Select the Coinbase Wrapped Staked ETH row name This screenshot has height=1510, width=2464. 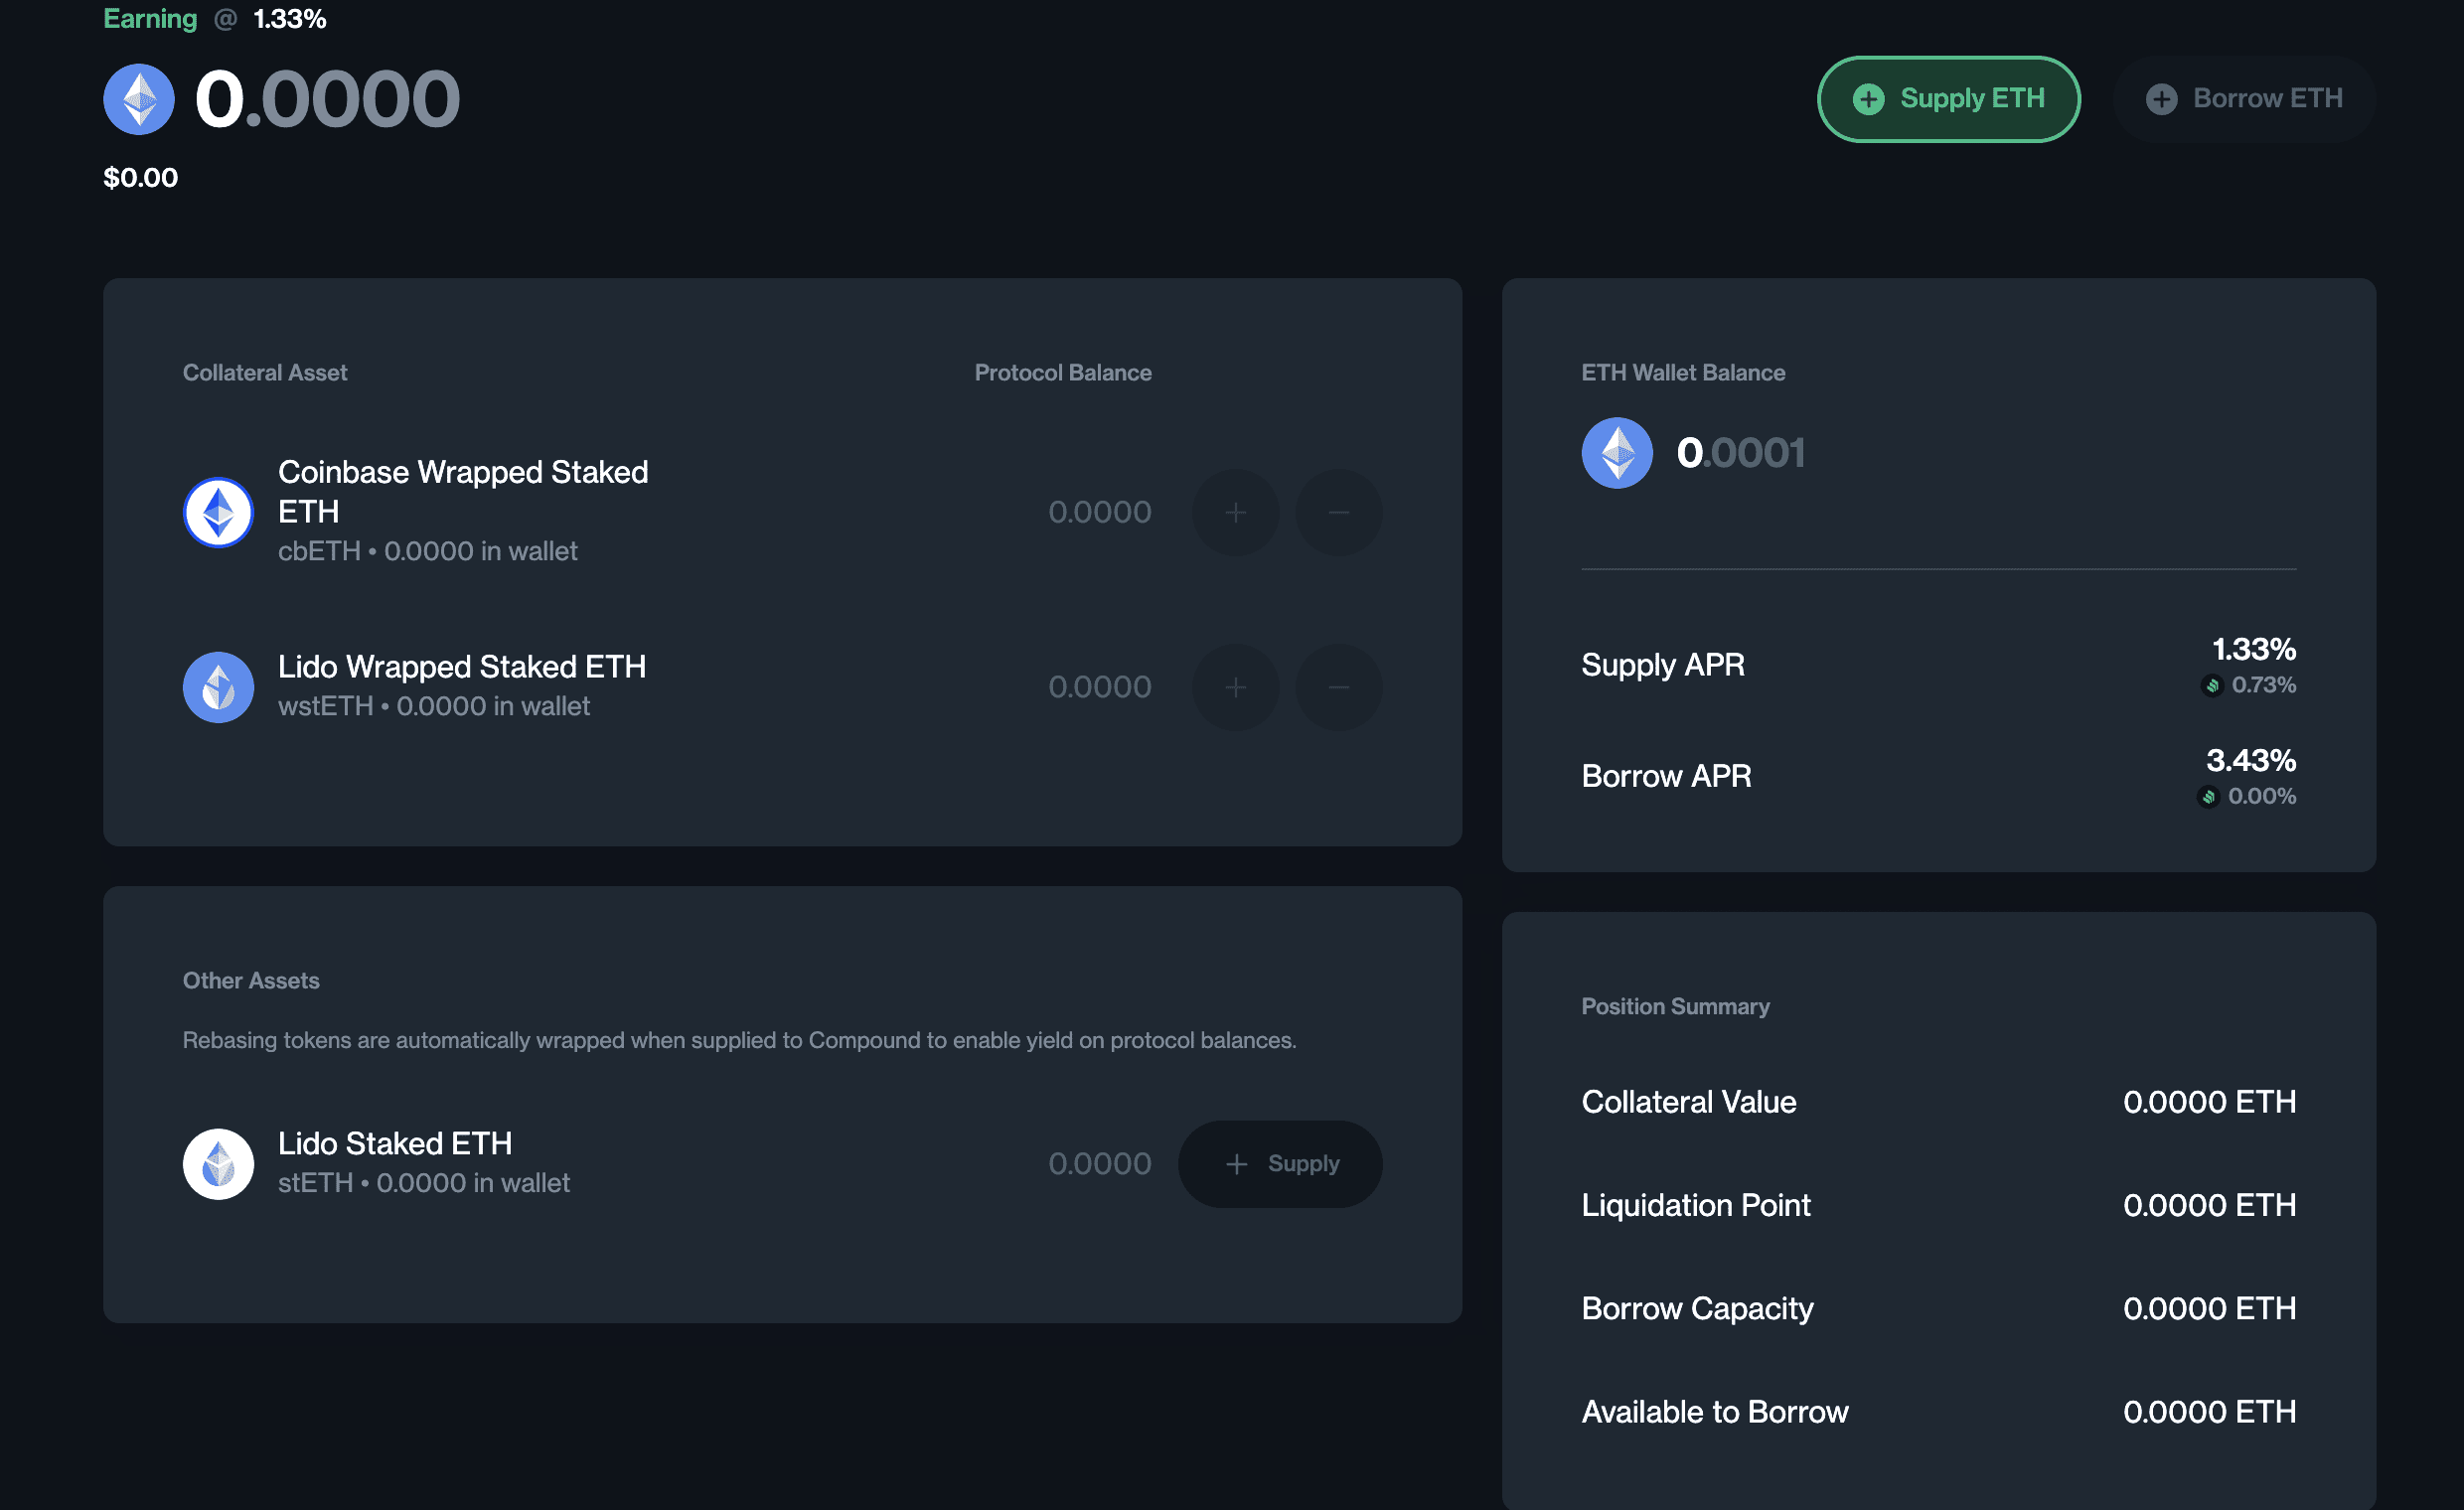pyautogui.click(x=462, y=491)
